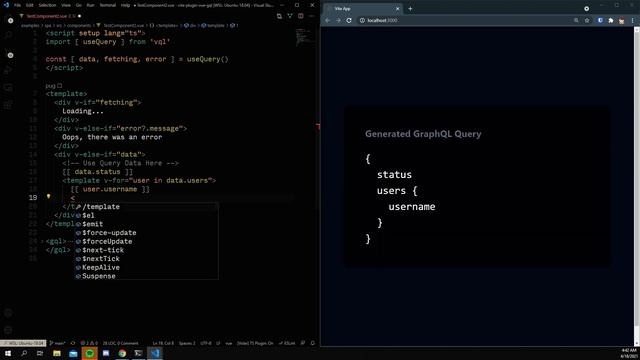Toggle the pug checkbox above template
This screenshot has width=640, height=360.
point(60,86)
